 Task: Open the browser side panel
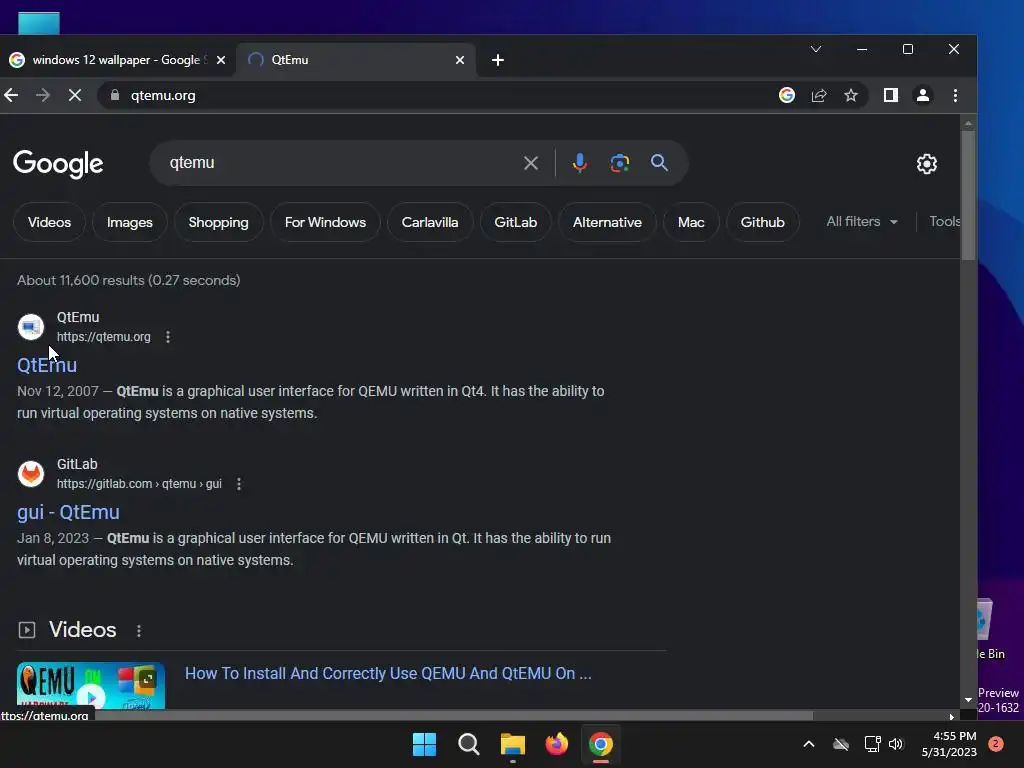click(891, 95)
